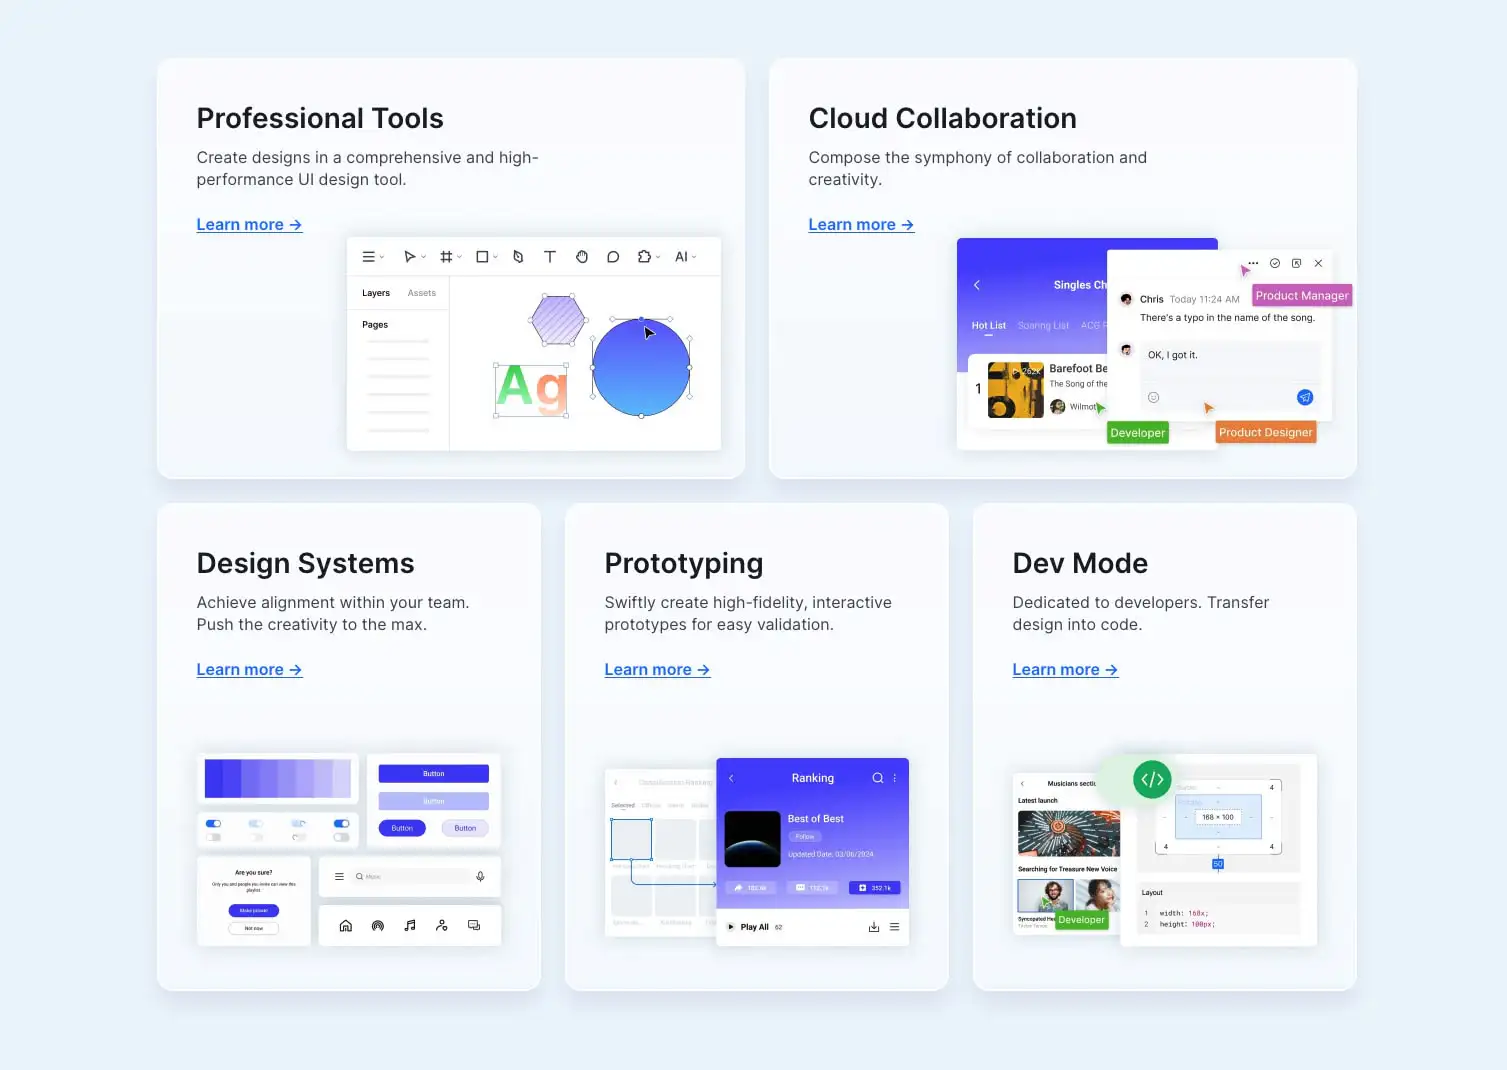1507x1070 pixels.
Task: Open the Barefoot album thumbnail
Action: pos(1016,390)
